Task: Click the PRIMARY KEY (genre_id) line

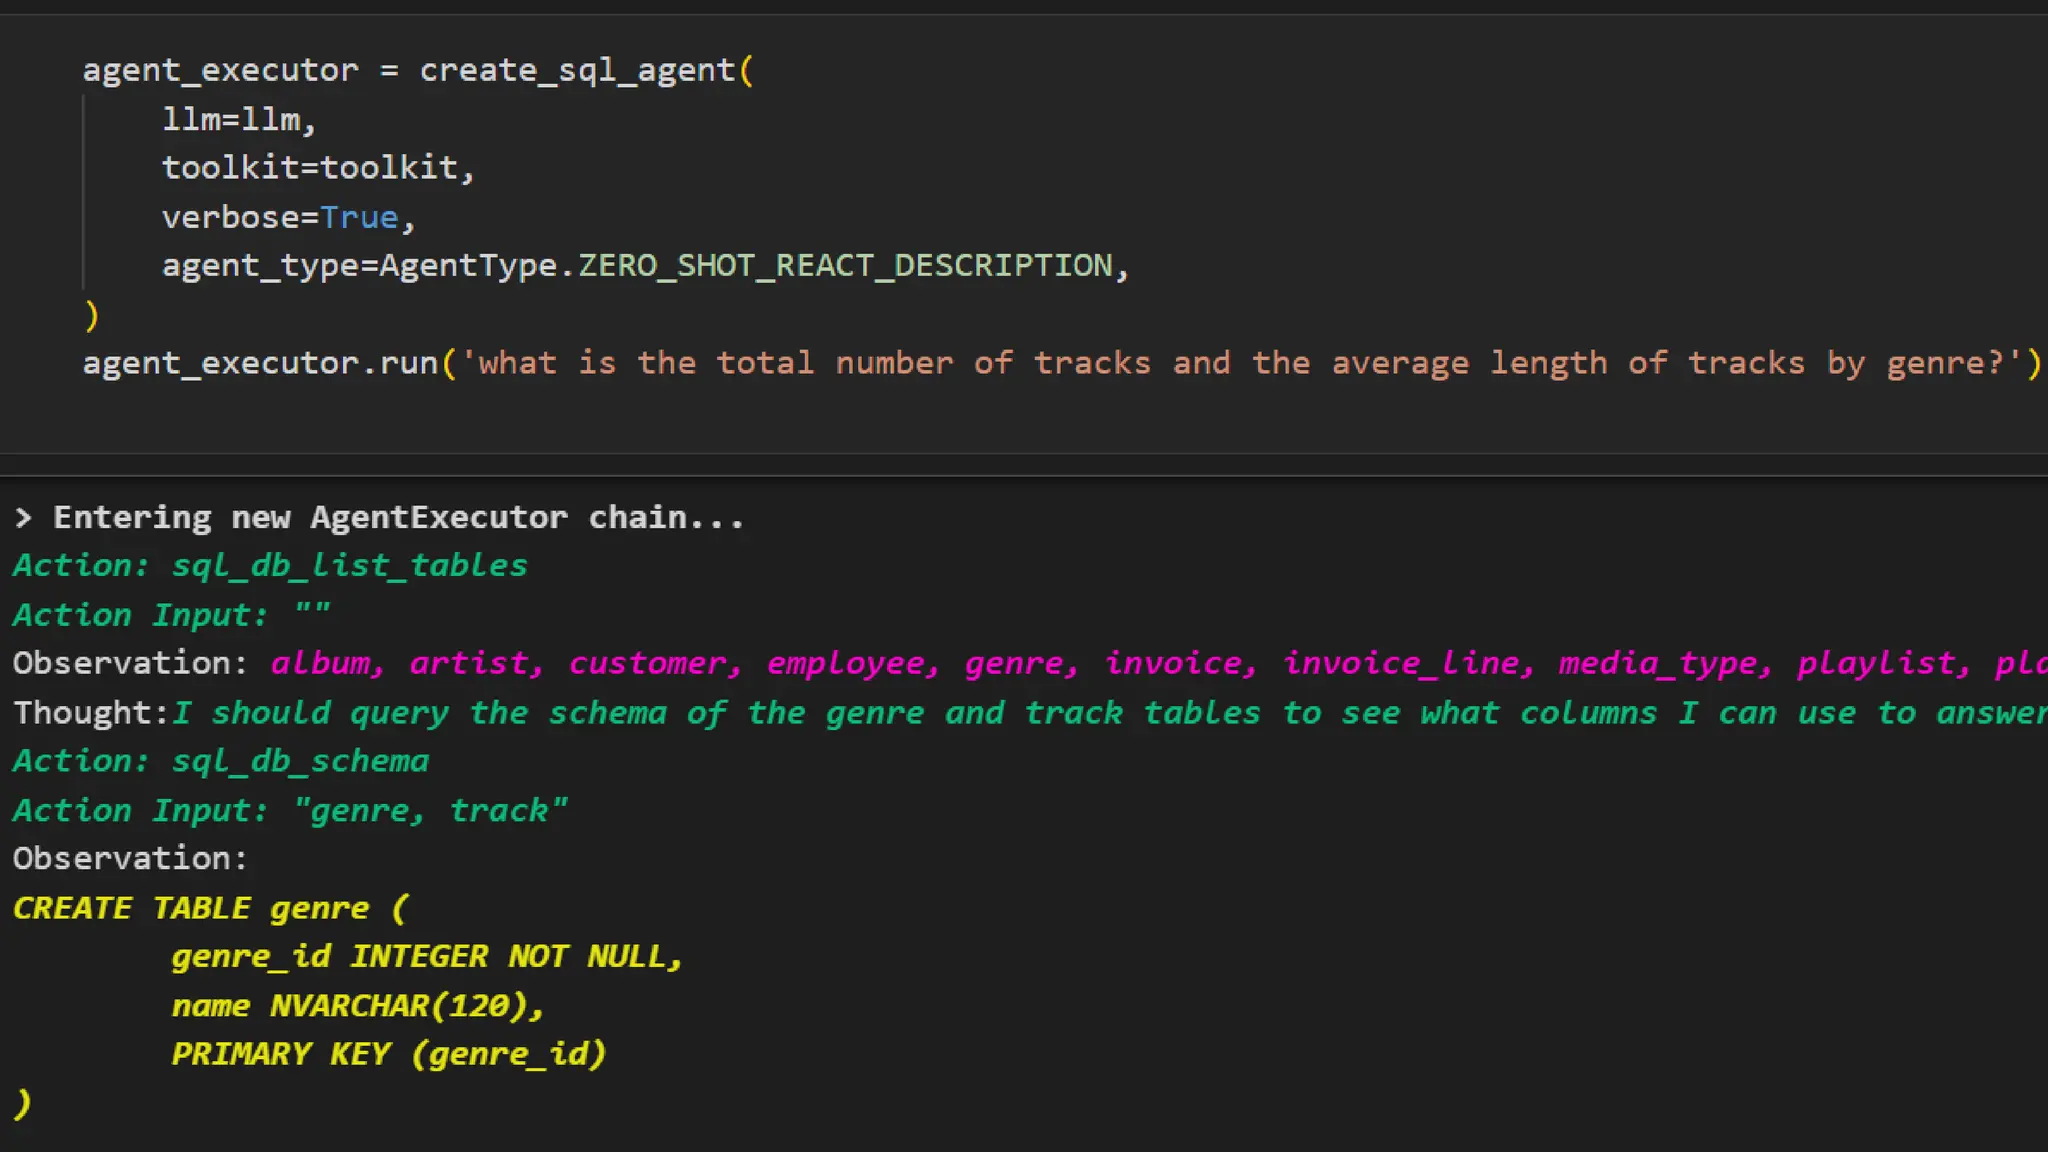Action: click(x=388, y=1054)
